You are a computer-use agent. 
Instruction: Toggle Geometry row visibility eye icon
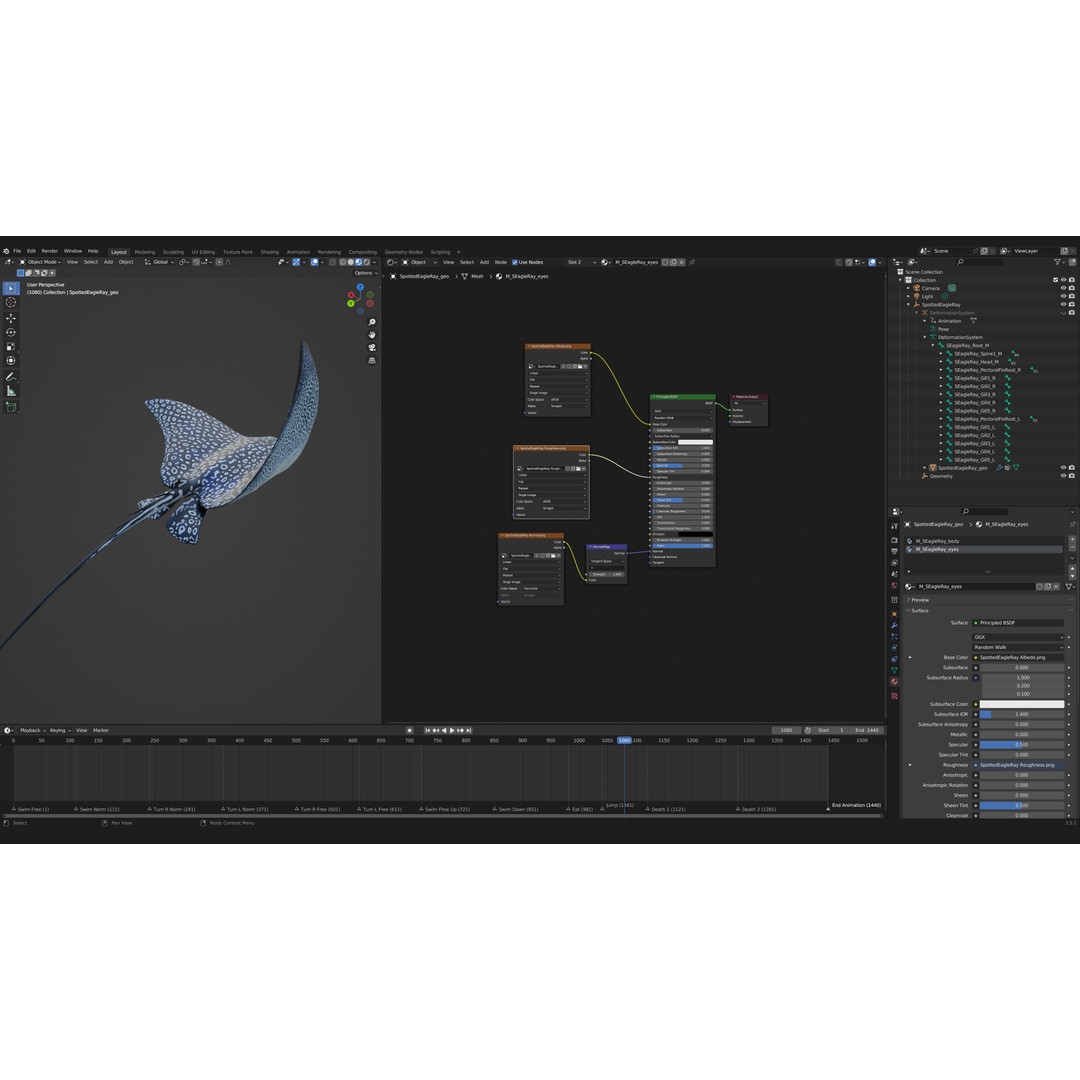[1063, 476]
